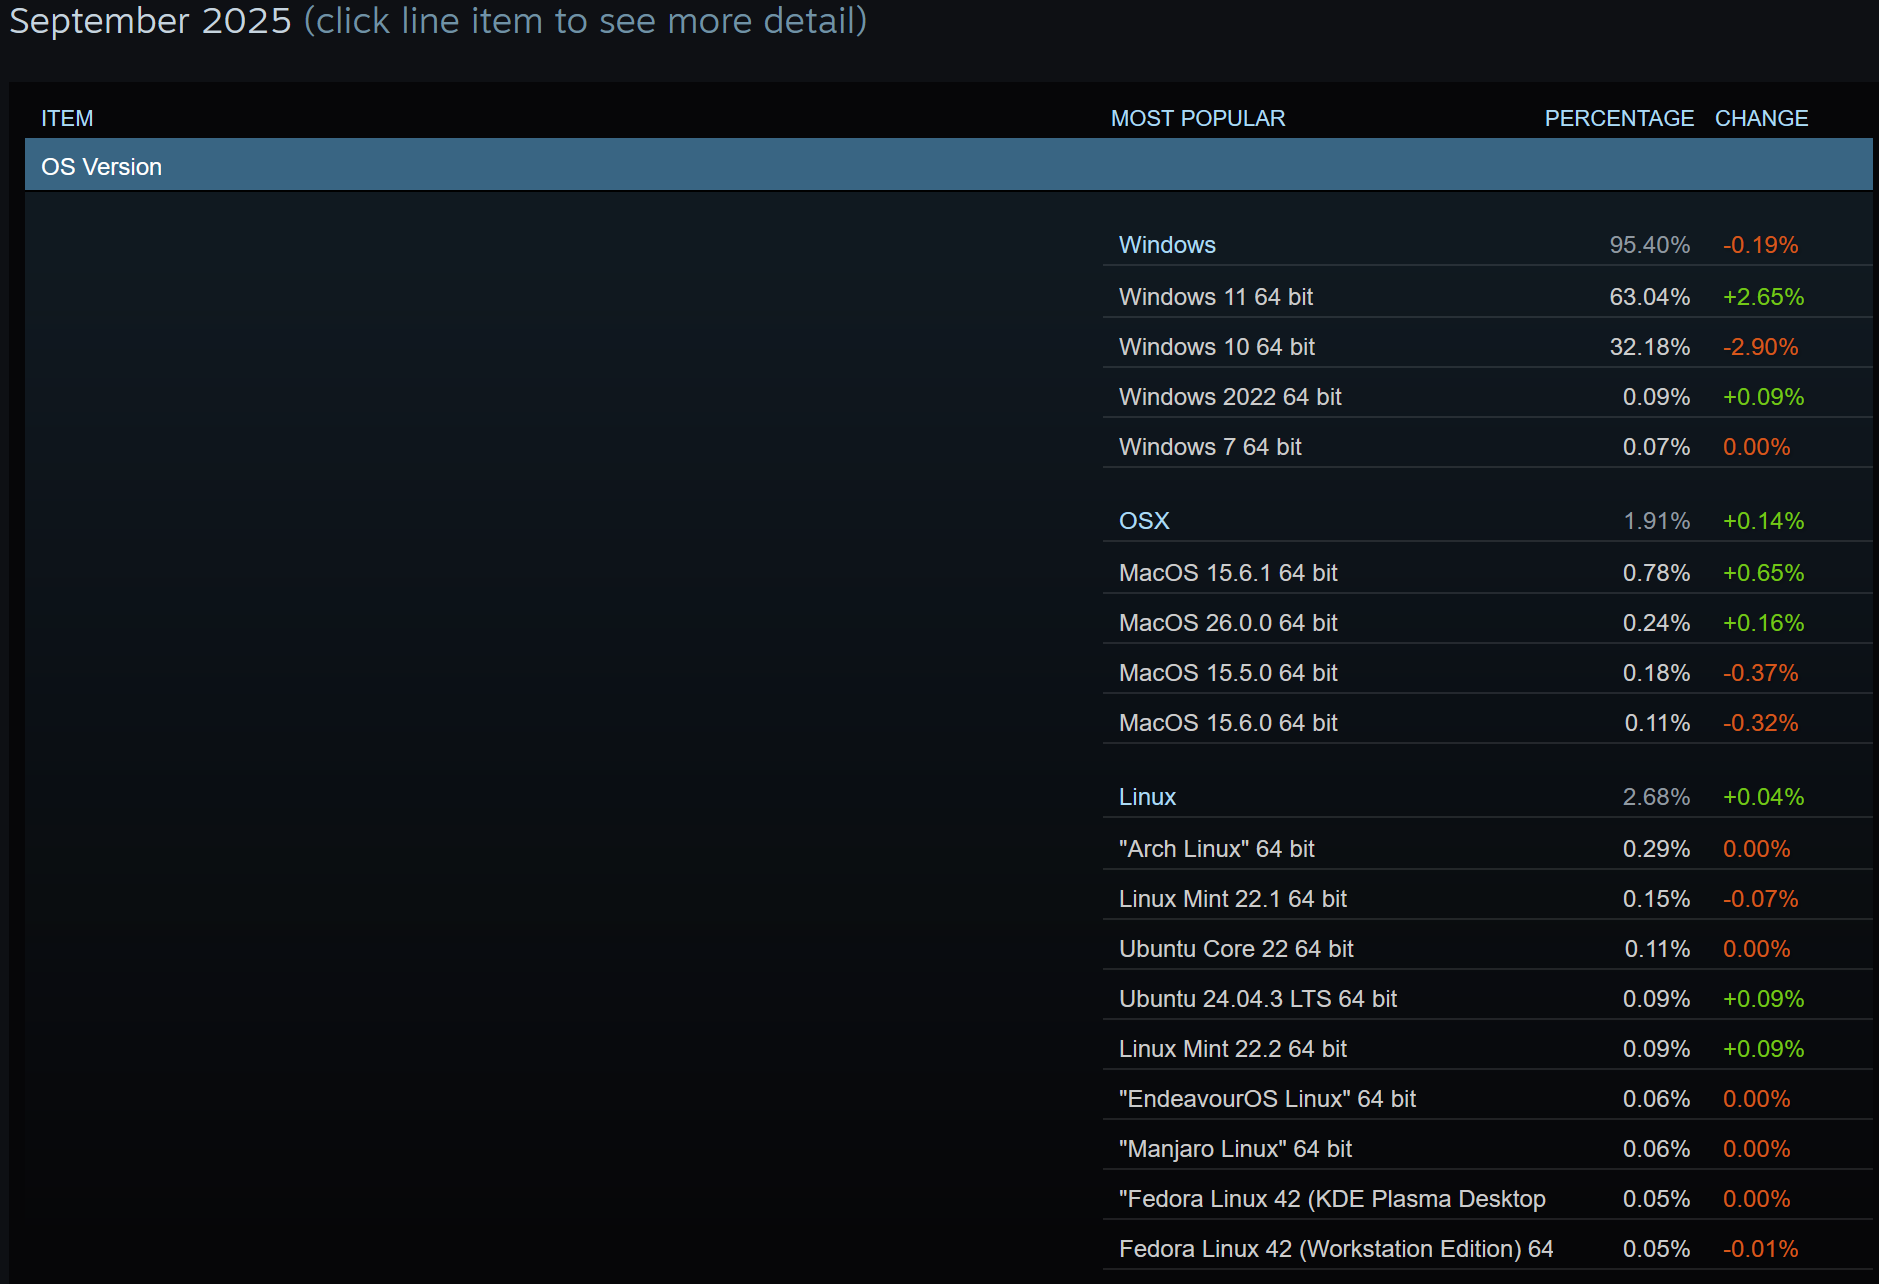Viewport: 1879px width, 1284px height.
Task: Select the Windows 2022 64 bit row name
Action: [x=1230, y=397]
